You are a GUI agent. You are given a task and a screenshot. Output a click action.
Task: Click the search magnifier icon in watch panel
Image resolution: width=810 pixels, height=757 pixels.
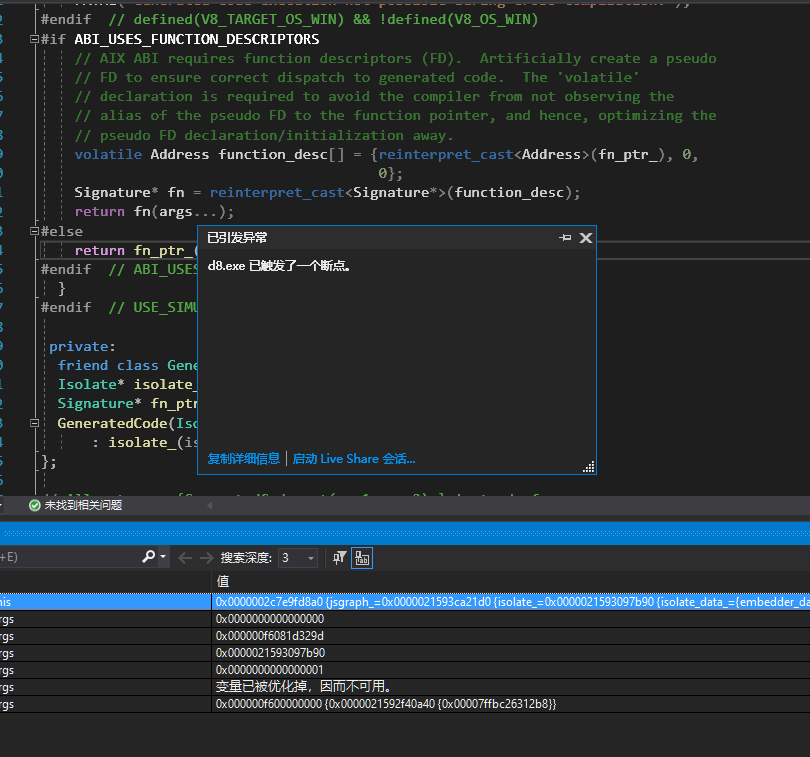(148, 557)
